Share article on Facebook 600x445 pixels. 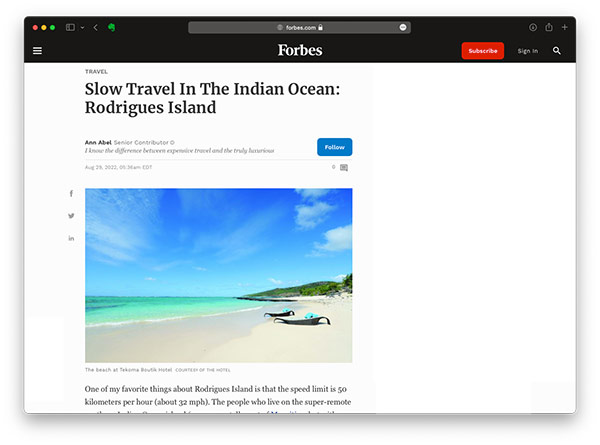point(71,194)
